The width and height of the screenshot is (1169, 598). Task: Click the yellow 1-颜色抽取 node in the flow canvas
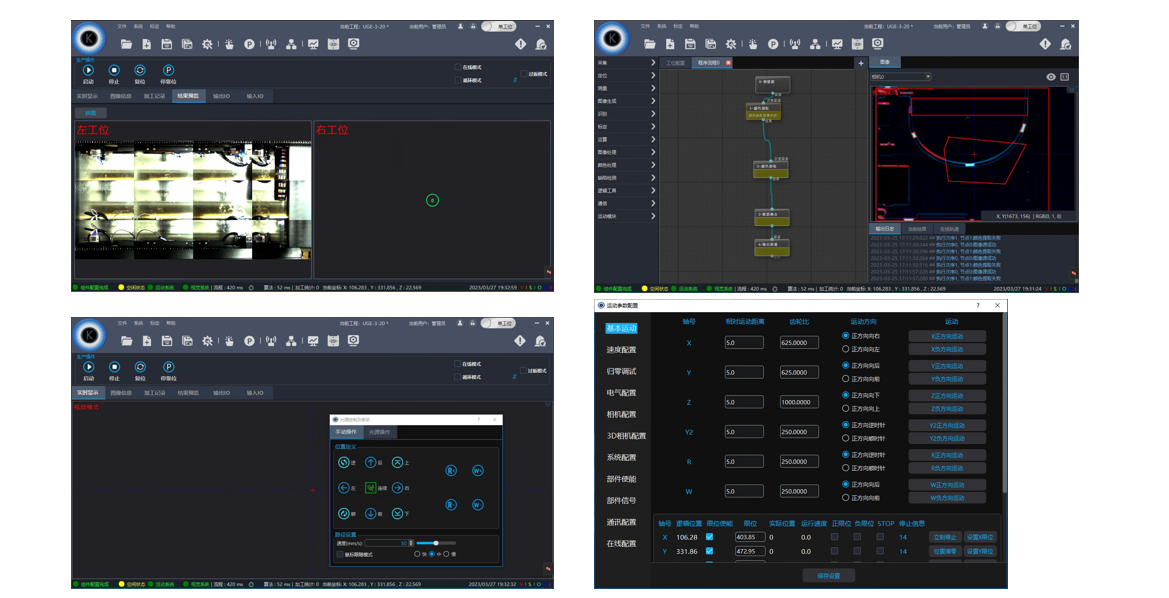coord(763,112)
